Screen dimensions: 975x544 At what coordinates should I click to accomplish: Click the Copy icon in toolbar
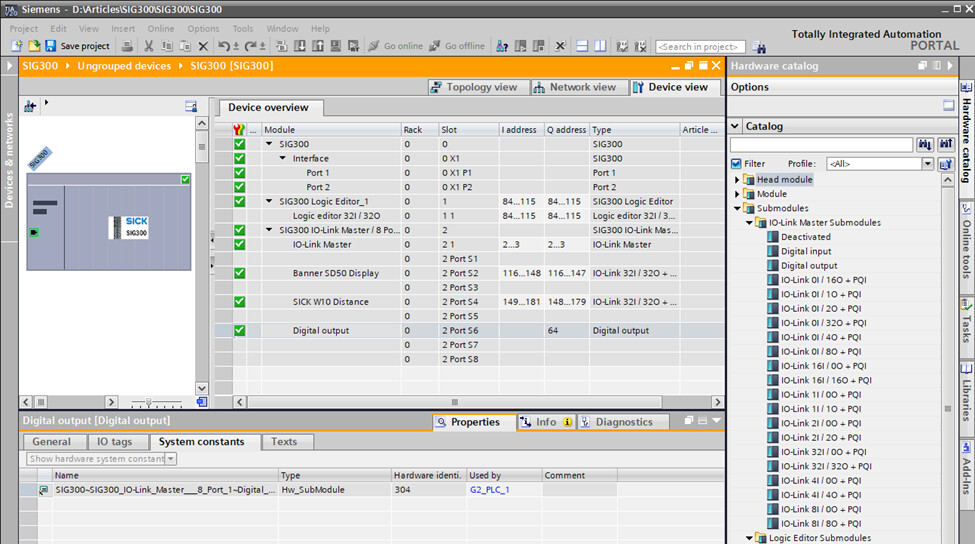click(167, 46)
